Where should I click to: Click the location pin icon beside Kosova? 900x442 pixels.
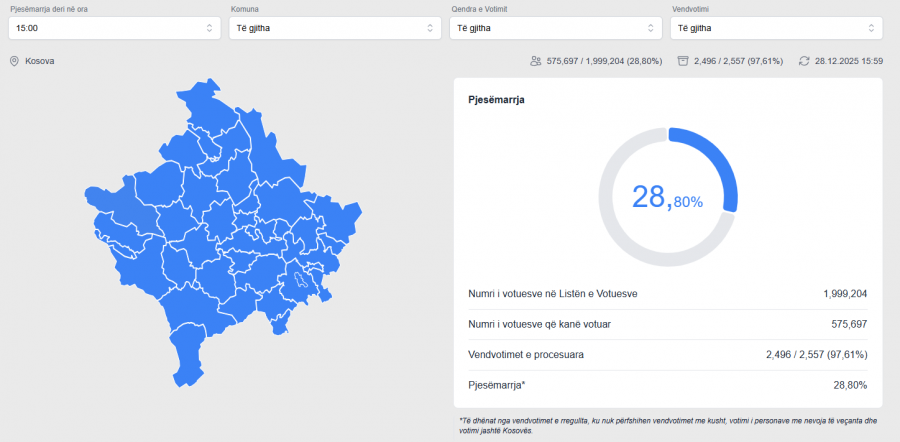tap(14, 61)
